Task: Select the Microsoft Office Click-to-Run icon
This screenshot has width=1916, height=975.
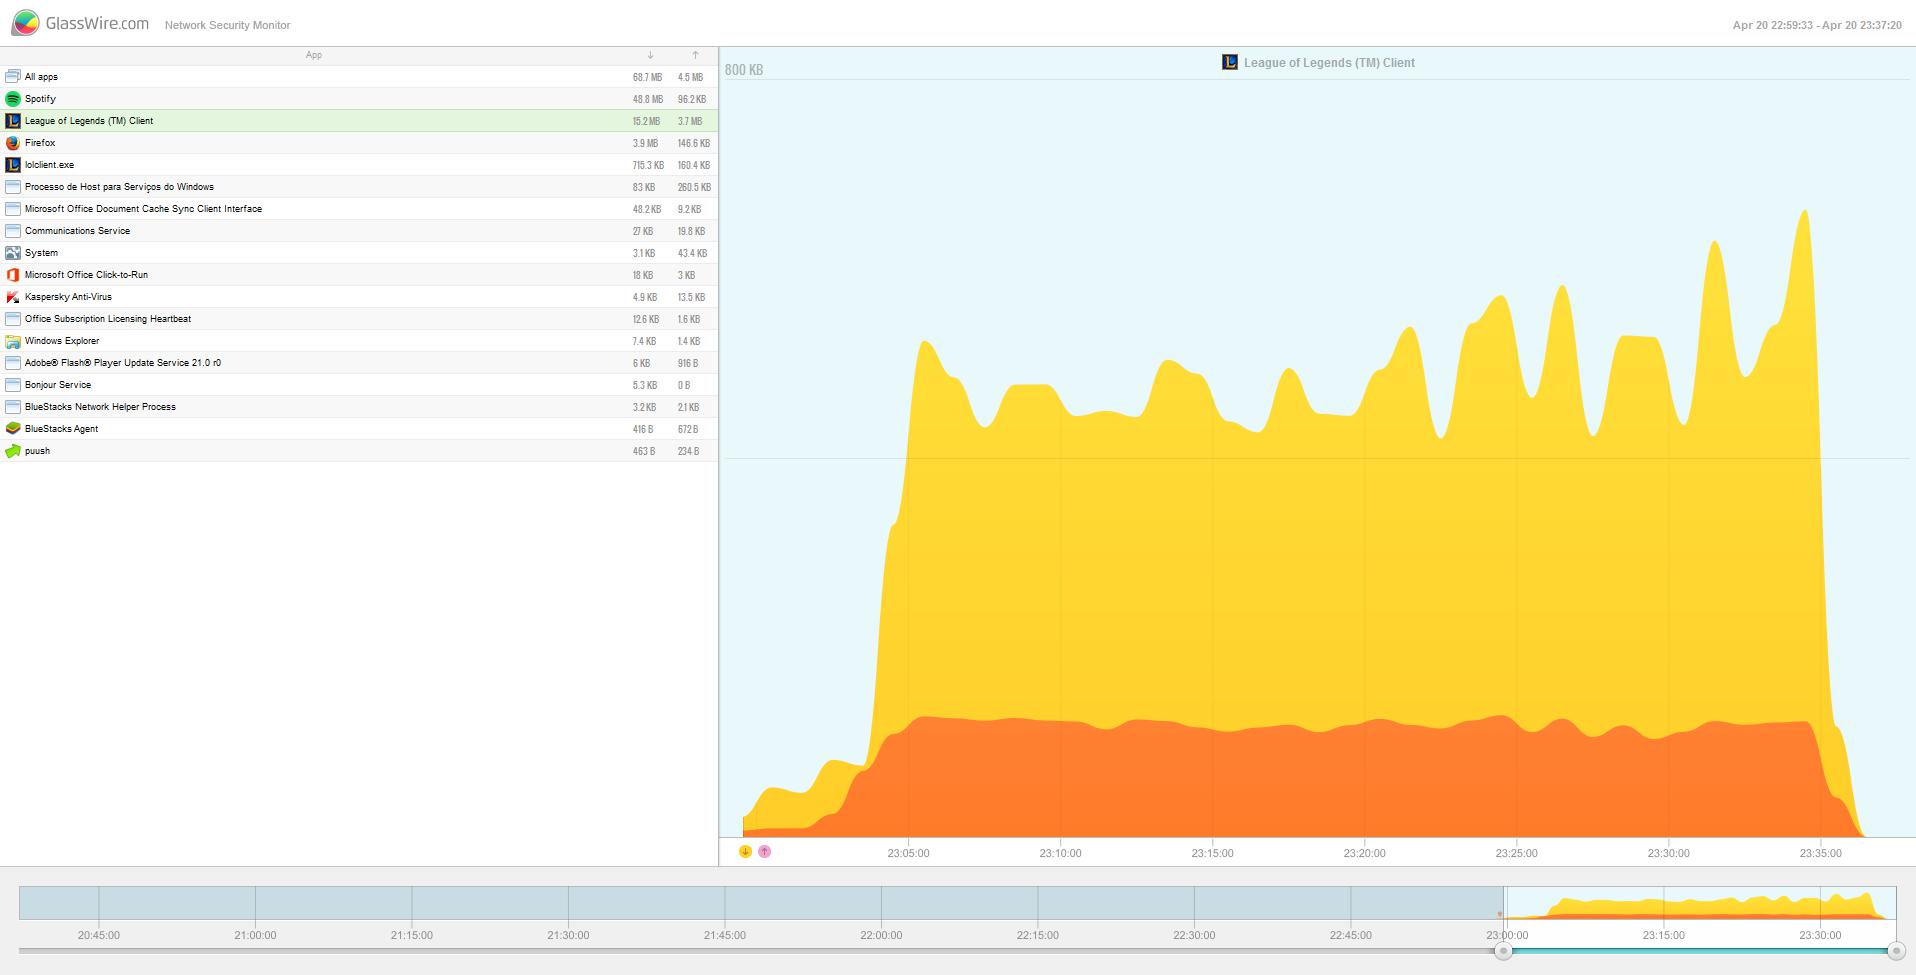Action: coord(13,275)
